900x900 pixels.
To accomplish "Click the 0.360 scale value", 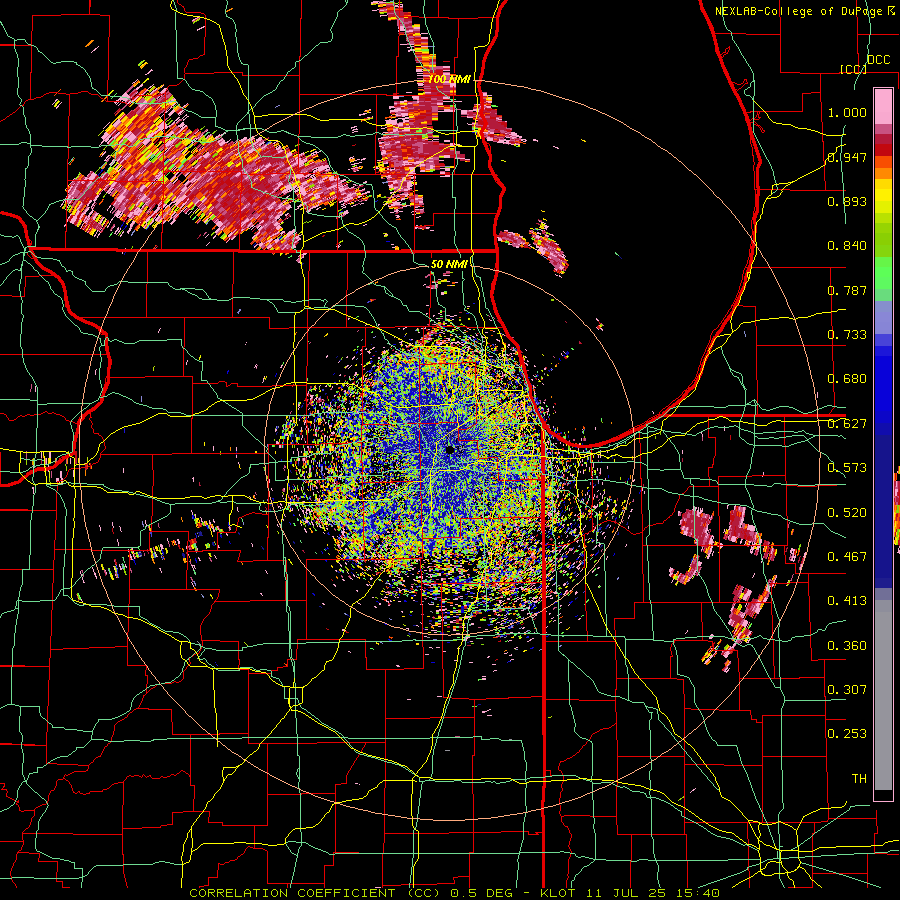I will 847,646.
